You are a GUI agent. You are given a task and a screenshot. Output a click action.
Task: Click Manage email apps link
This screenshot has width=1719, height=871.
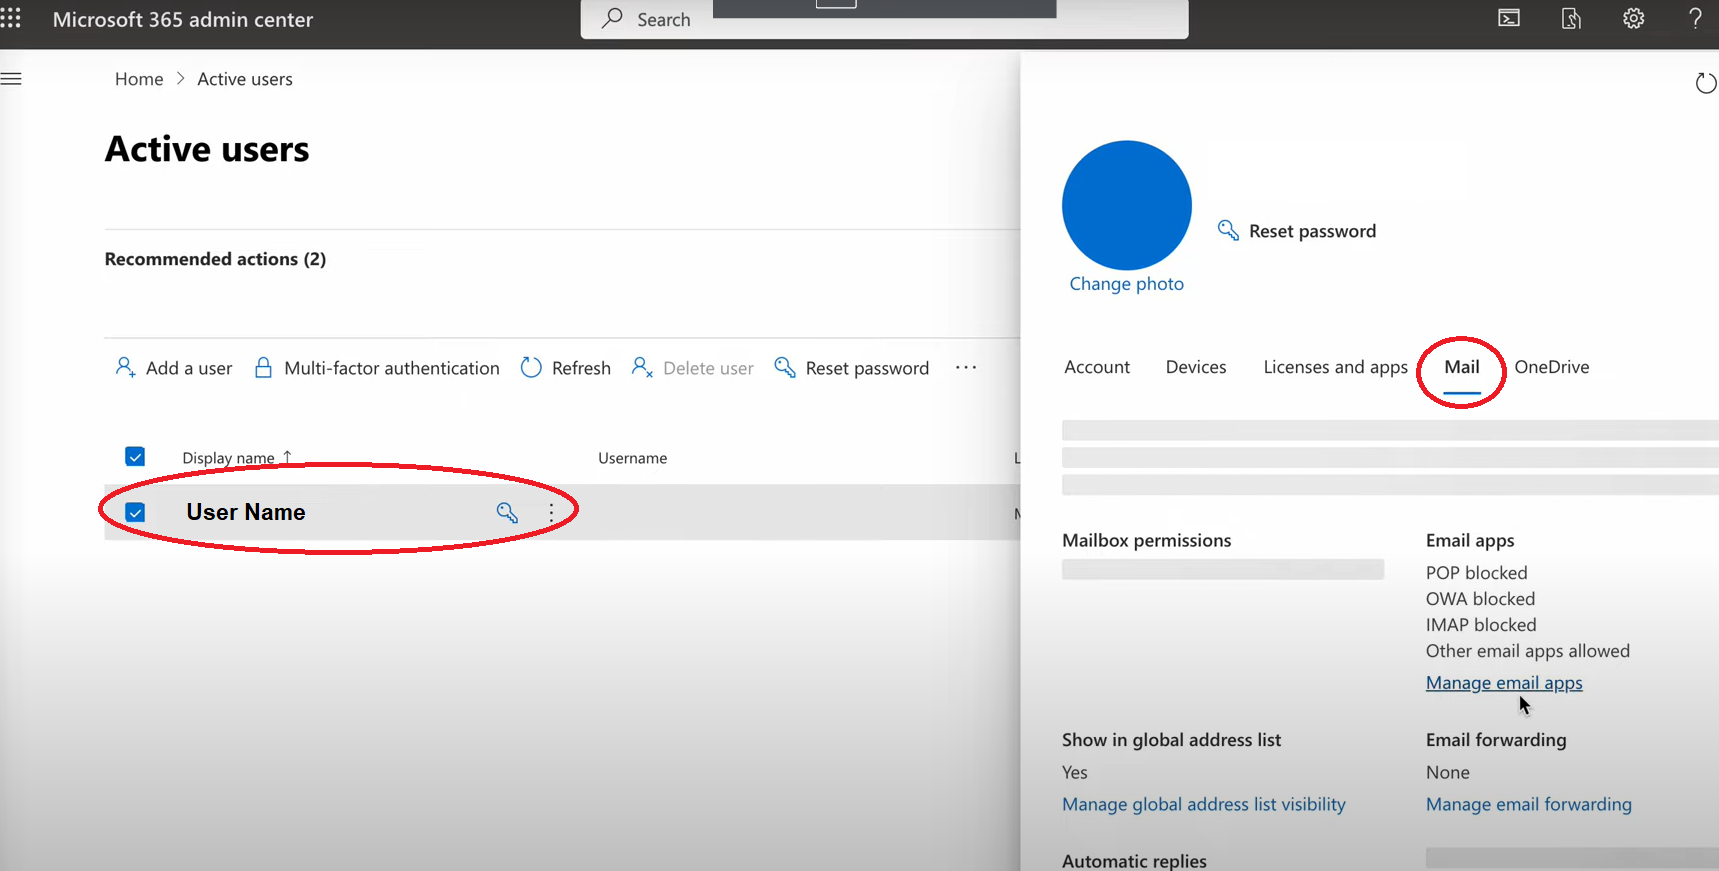click(x=1504, y=683)
